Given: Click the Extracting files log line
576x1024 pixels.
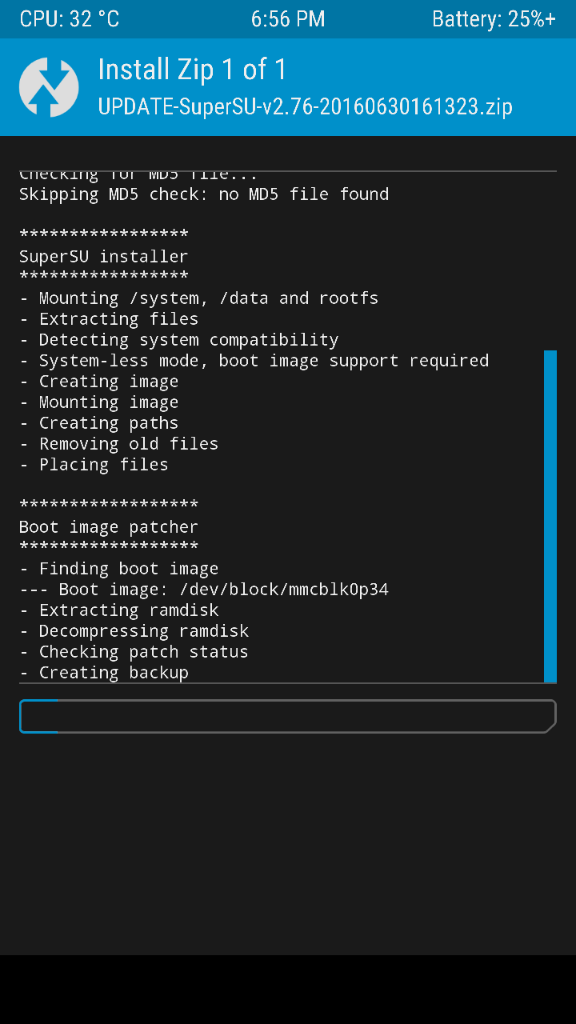Looking at the screenshot, I should pyautogui.click(x=109, y=319).
